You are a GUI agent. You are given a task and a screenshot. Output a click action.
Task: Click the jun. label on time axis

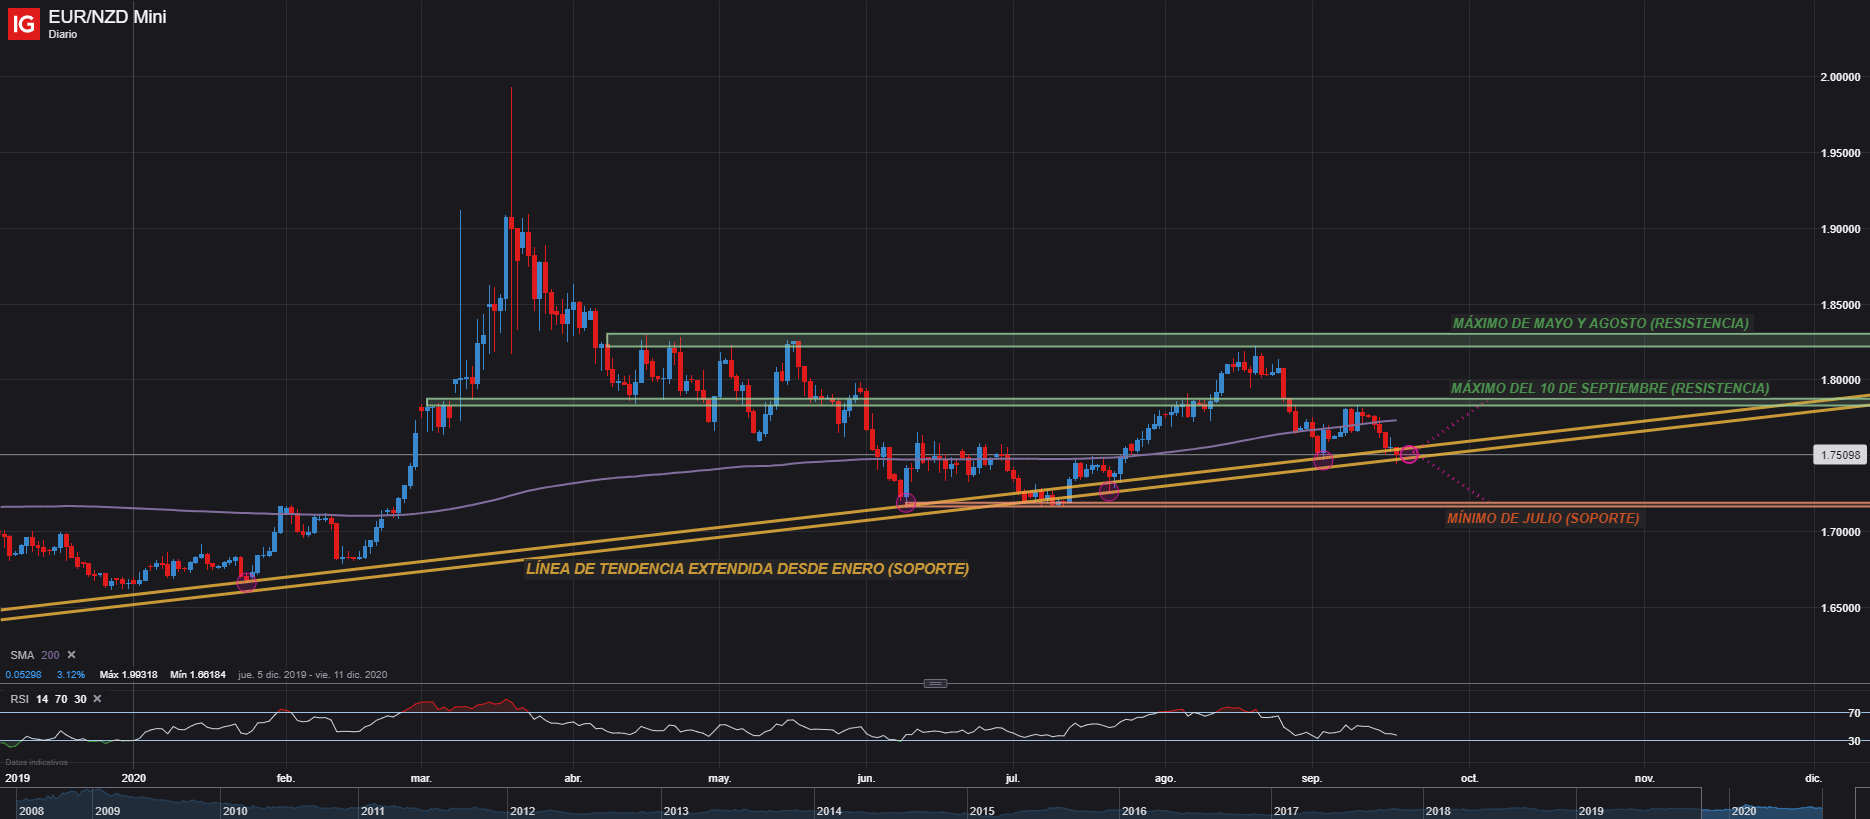click(x=866, y=778)
